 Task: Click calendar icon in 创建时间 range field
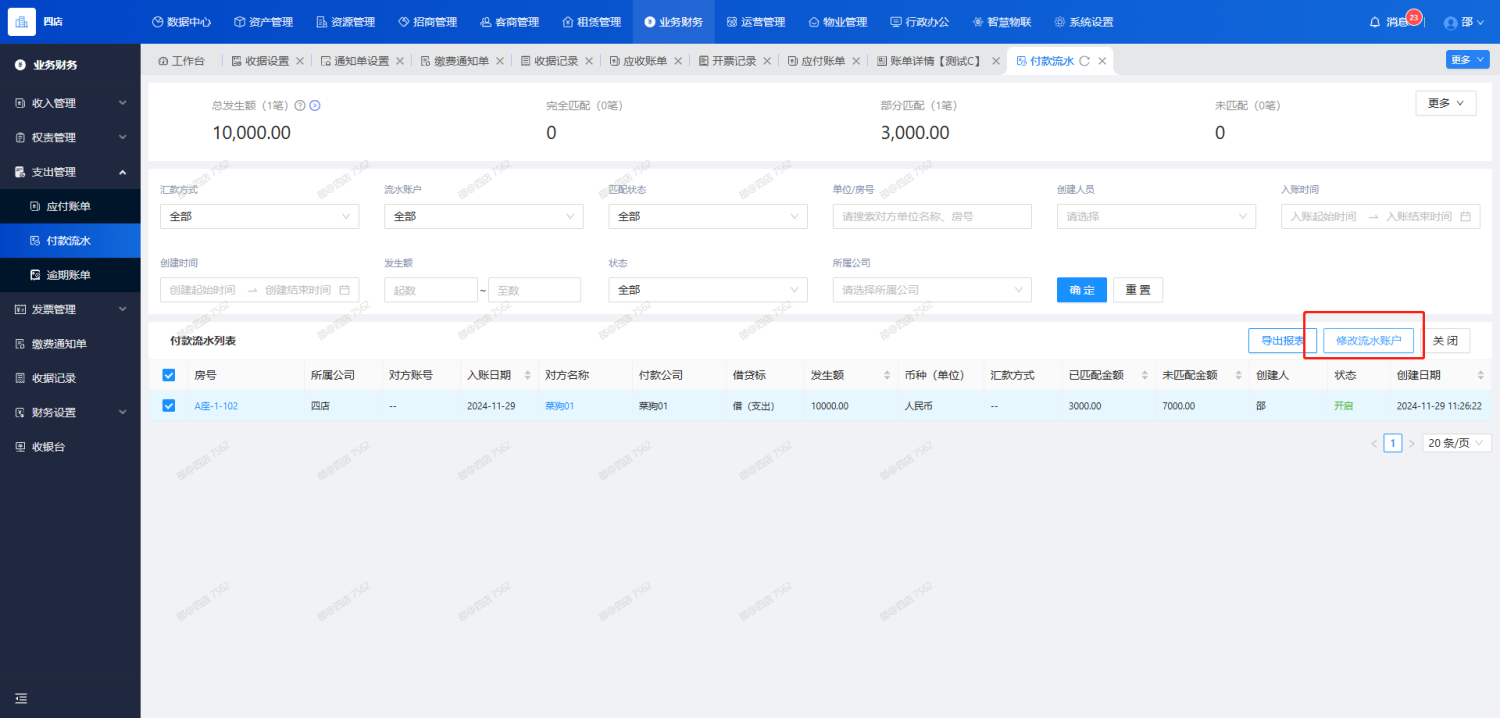tap(344, 290)
